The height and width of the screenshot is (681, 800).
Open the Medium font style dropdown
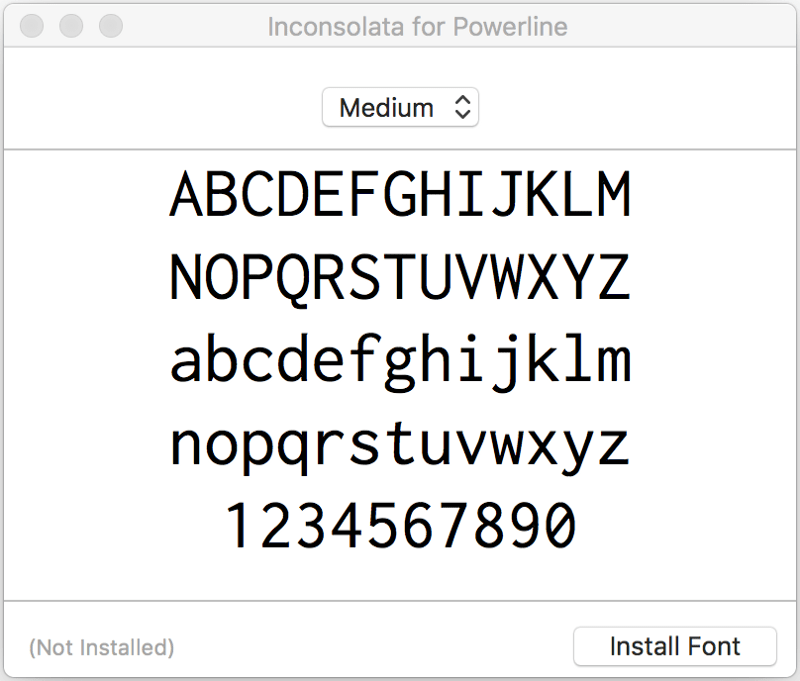click(400, 107)
